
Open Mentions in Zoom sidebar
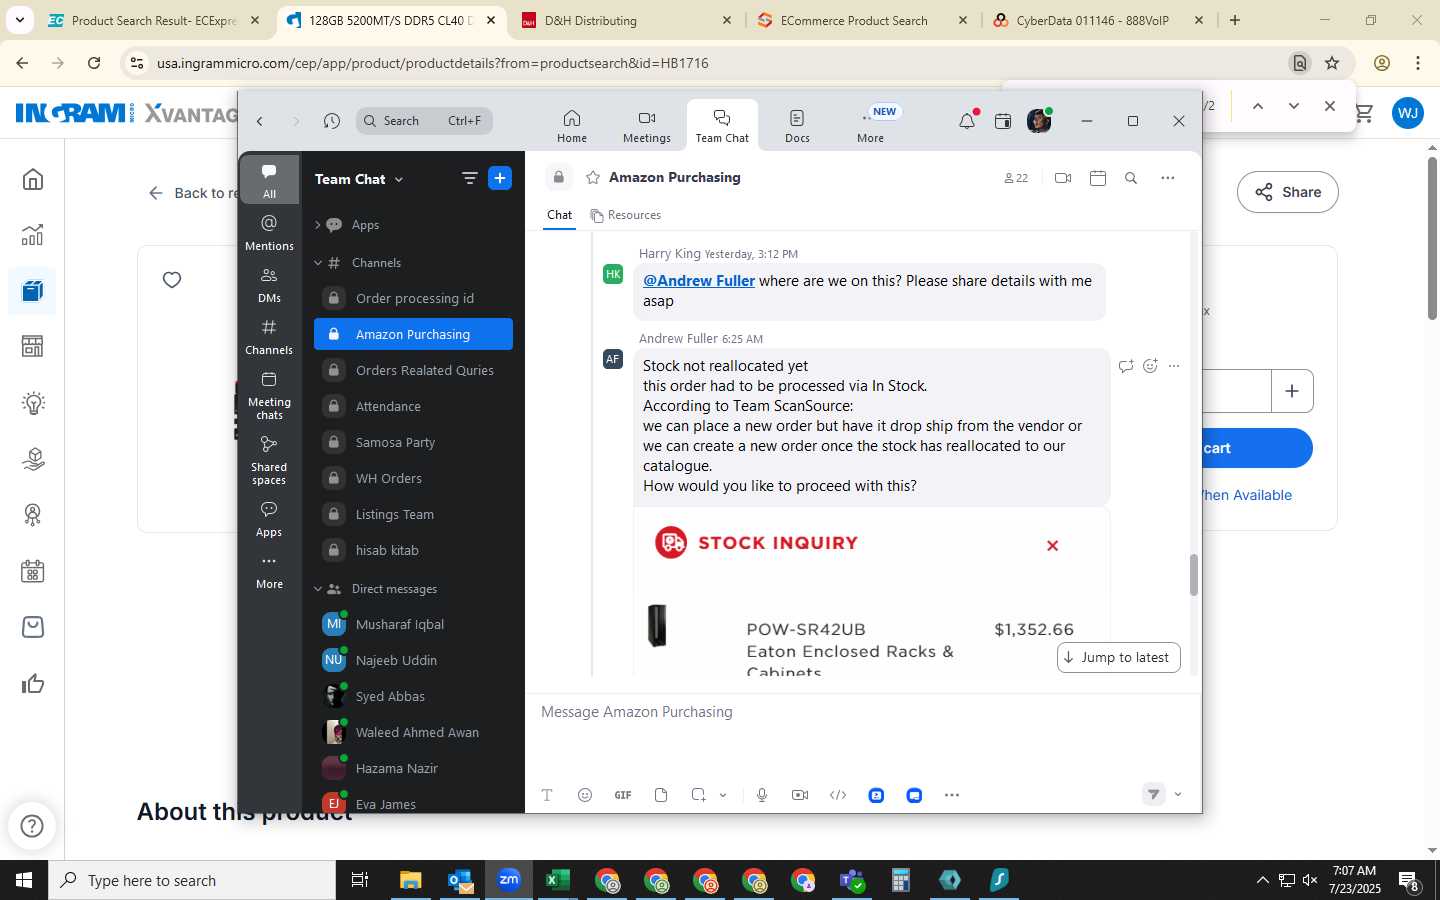tap(269, 232)
